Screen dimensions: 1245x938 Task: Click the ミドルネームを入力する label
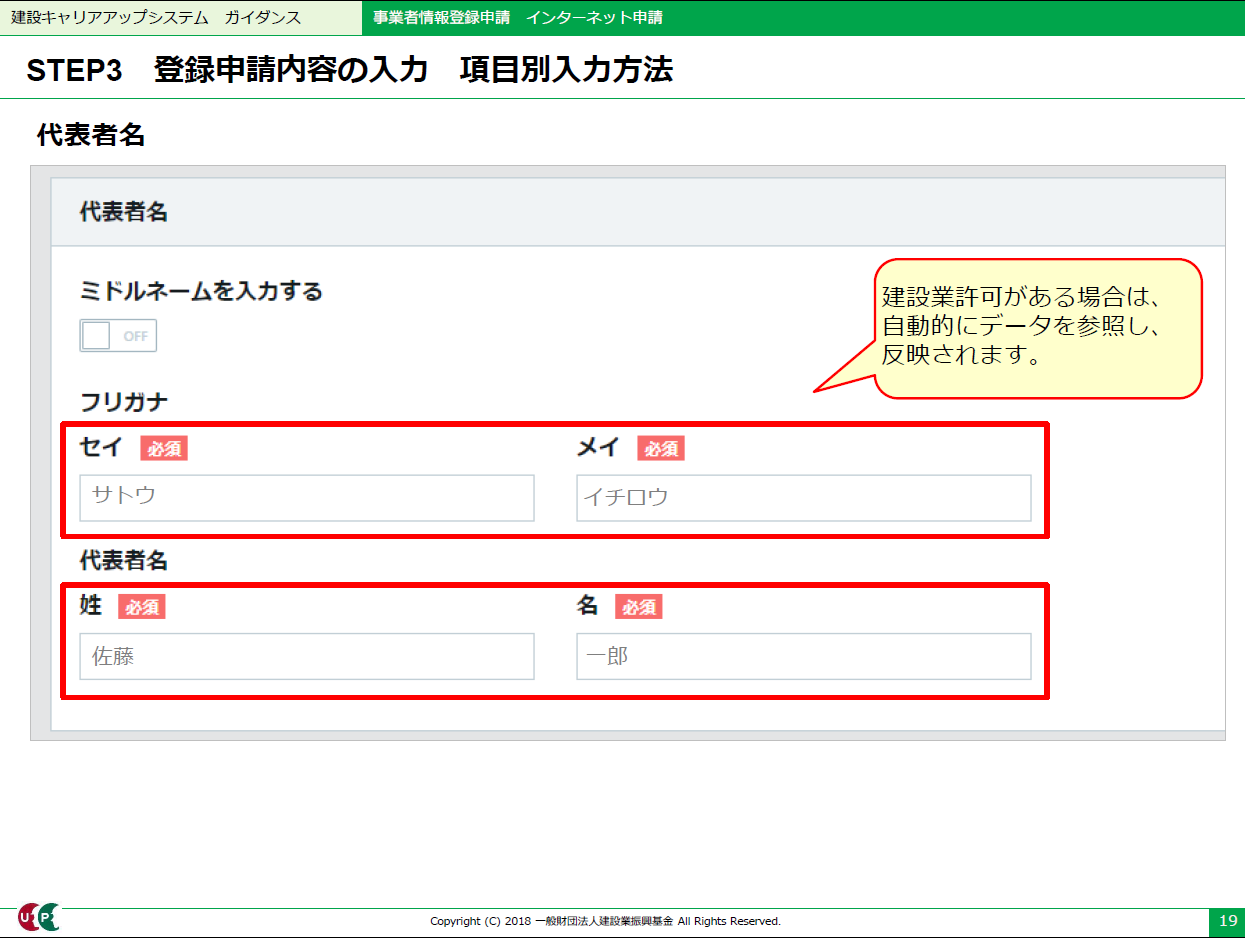201,291
